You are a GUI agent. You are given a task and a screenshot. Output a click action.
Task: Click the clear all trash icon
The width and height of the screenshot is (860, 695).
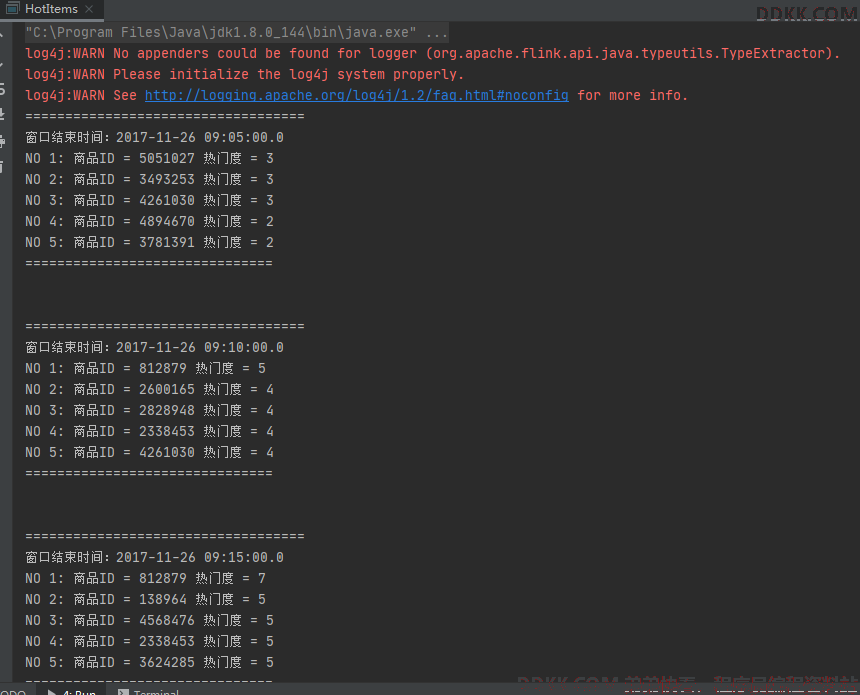4,167
